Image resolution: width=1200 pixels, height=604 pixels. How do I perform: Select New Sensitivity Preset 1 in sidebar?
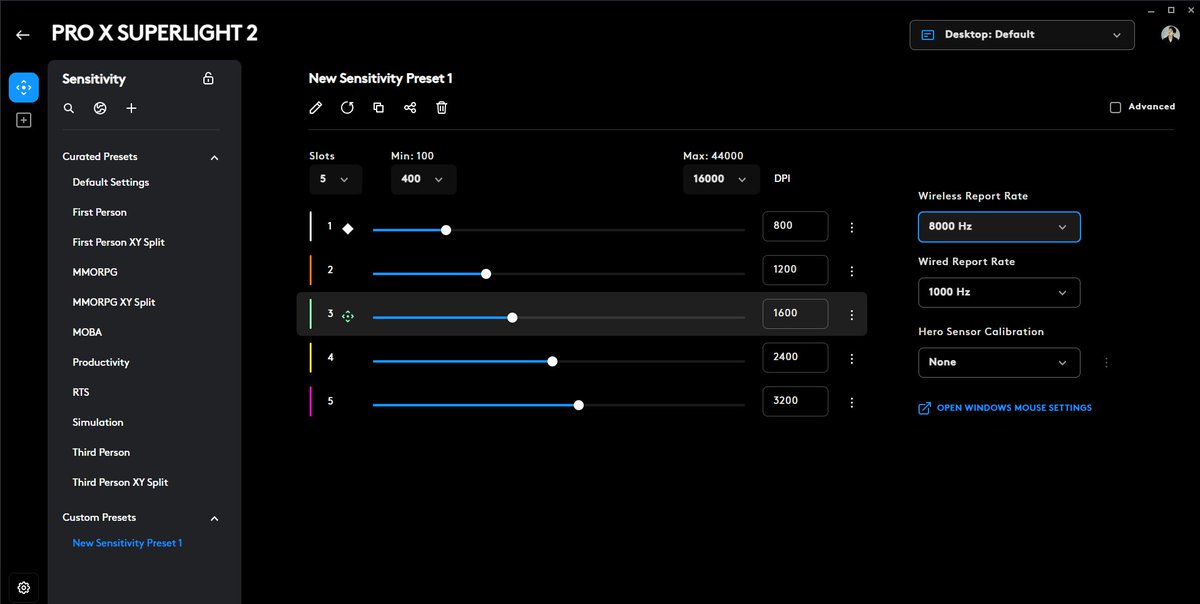pos(127,544)
